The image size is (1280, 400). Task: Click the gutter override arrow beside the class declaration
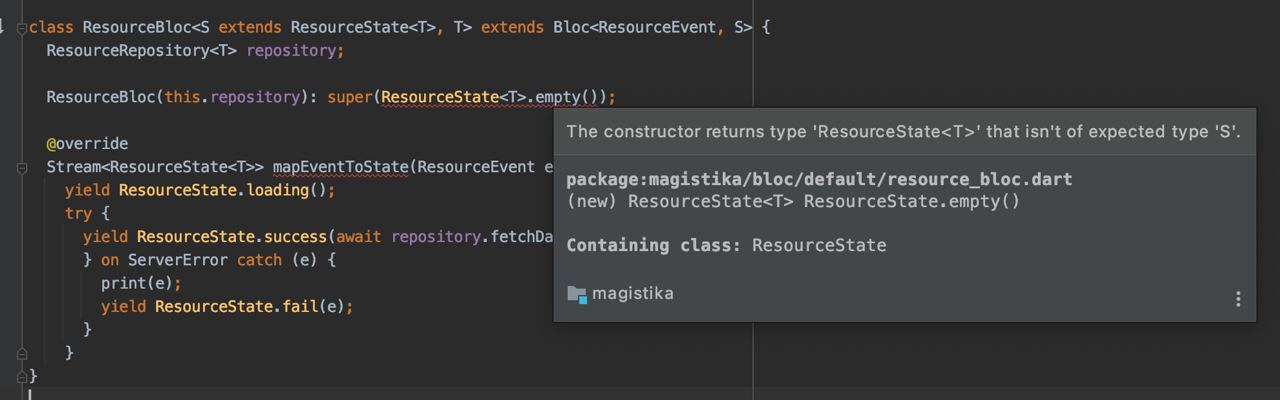coord(3,28)
